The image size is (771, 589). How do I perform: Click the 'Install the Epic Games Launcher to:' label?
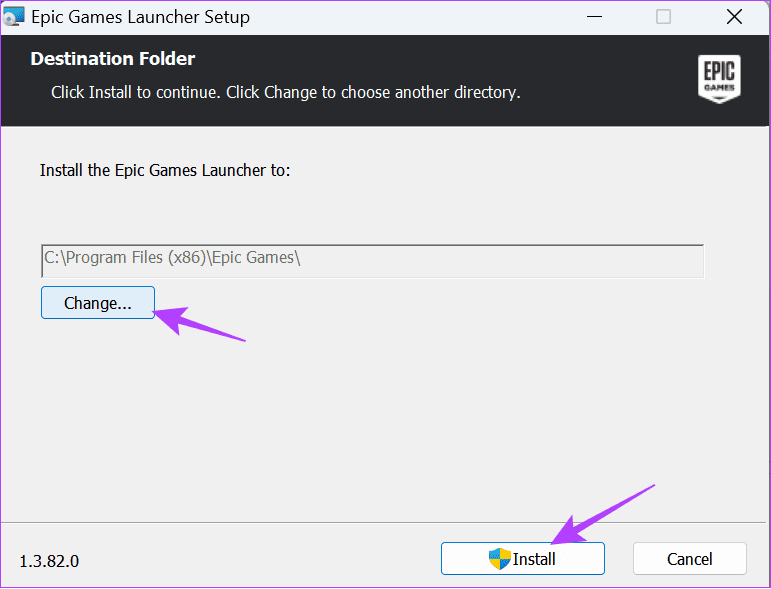[165, 170]
